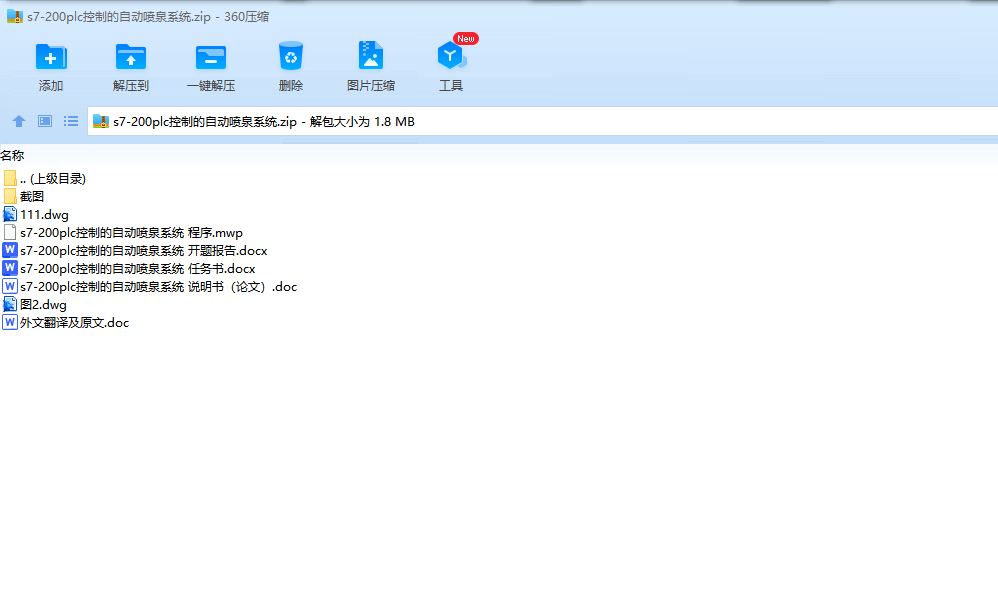
Task: Go up one level with the up arrow
Action: 19,121
